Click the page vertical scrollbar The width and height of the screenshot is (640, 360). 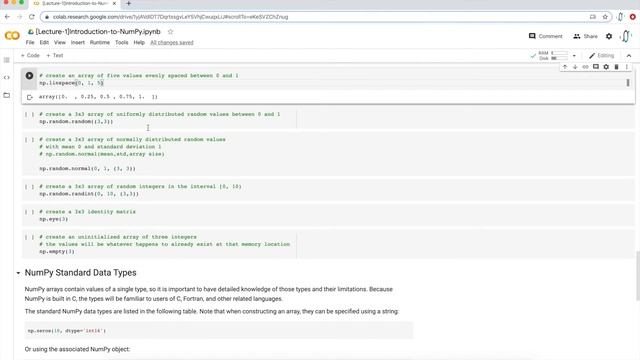pos(638,276)
